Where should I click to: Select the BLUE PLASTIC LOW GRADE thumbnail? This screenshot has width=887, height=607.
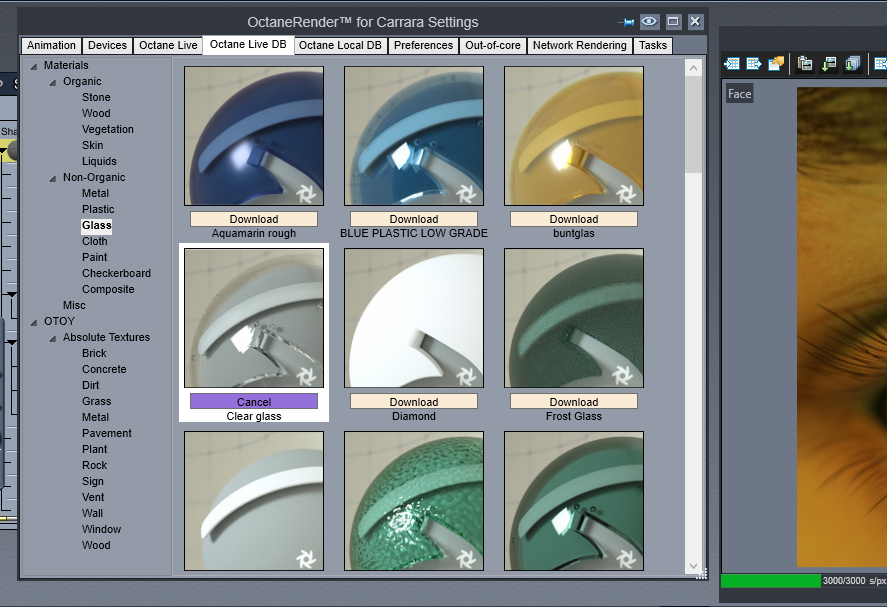click(414, 136)
